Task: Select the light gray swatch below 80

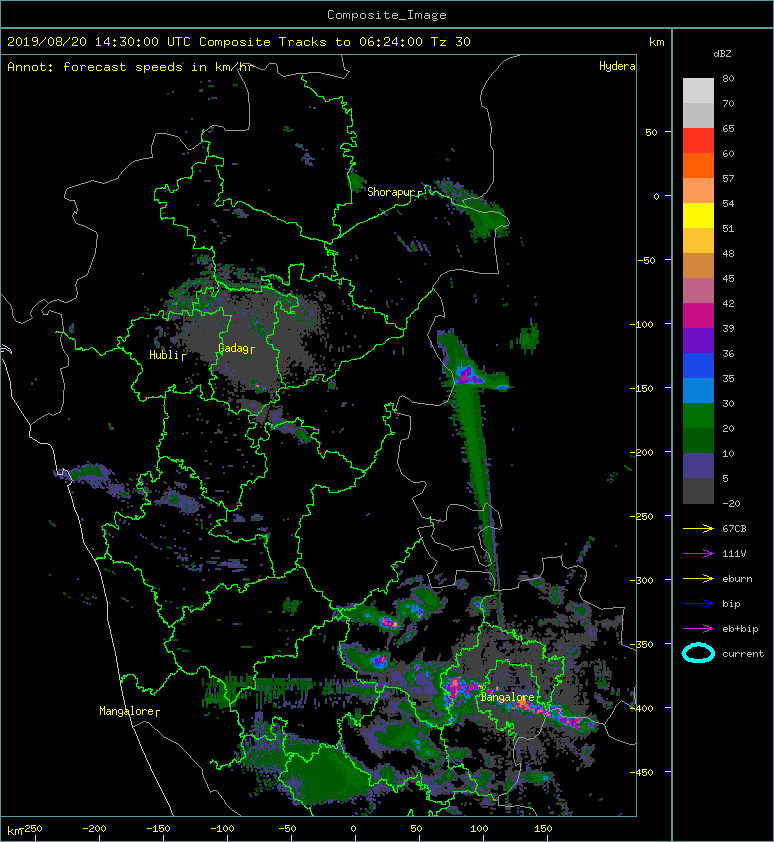Action: [x=698, y=91]
